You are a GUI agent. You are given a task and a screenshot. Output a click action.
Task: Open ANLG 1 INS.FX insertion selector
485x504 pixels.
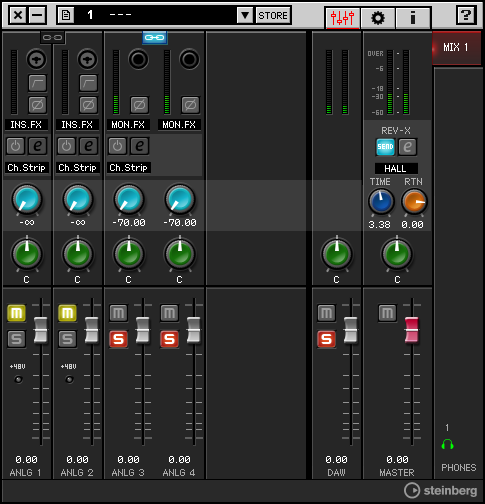(x=26, y=125)
